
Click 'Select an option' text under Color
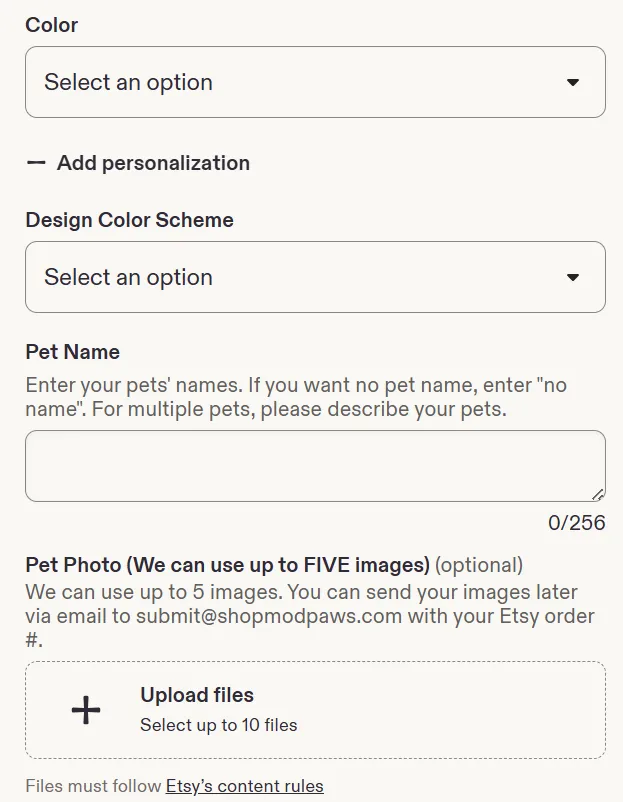(128, 82)
